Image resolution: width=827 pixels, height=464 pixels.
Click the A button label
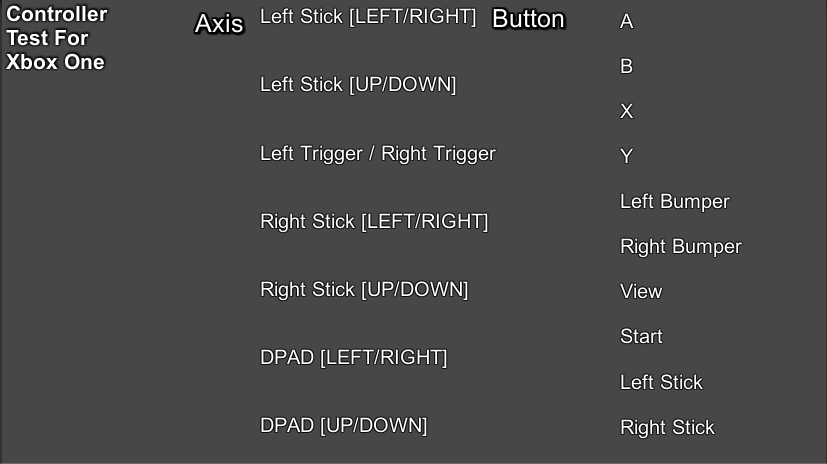point(626,22)
